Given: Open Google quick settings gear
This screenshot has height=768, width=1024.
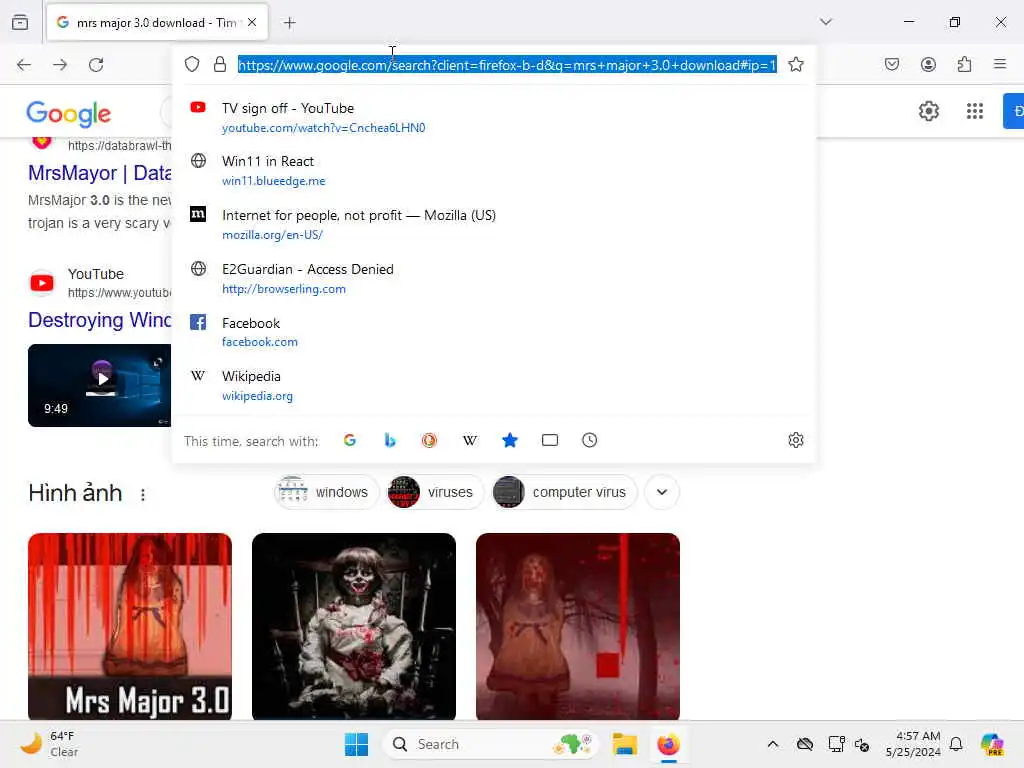Looking at the screenshot, I should [x=929, y=111].
